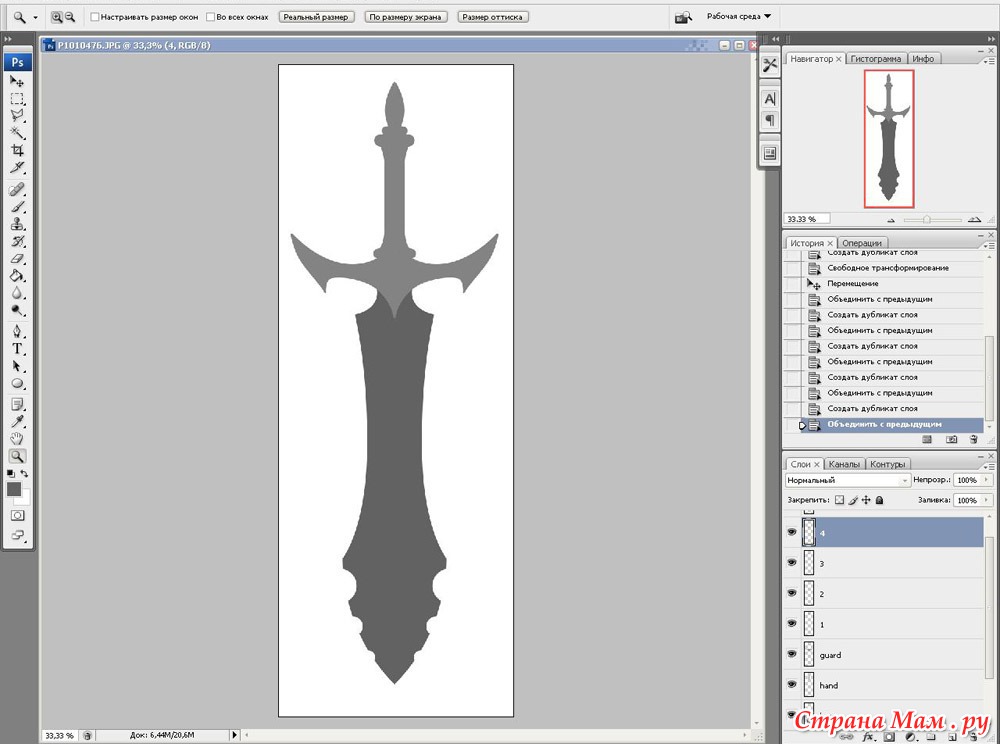Create new snapshot in the History panel

(952, 439)
